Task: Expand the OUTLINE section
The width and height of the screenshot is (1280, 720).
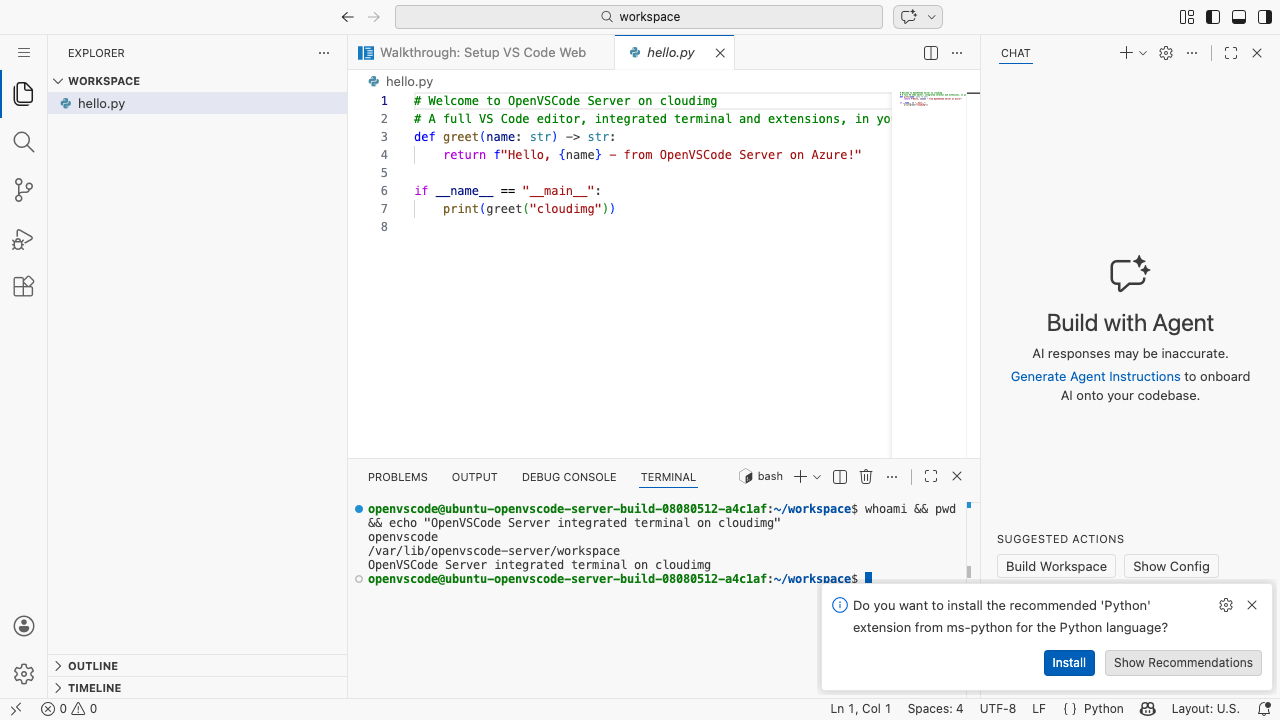Action: pyautogui.click(x=197, y=666)
